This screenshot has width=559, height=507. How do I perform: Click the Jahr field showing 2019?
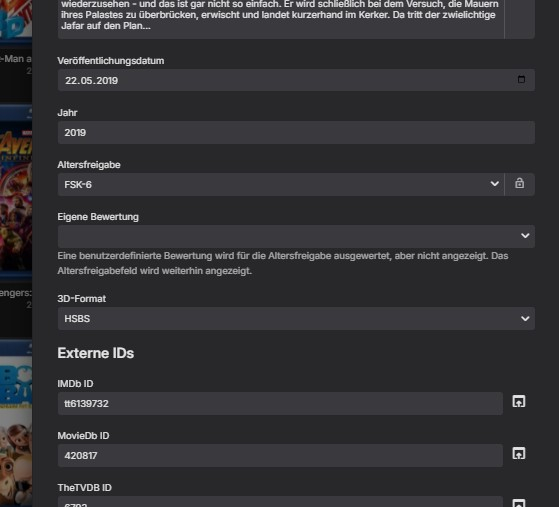(x=296, y=133)
